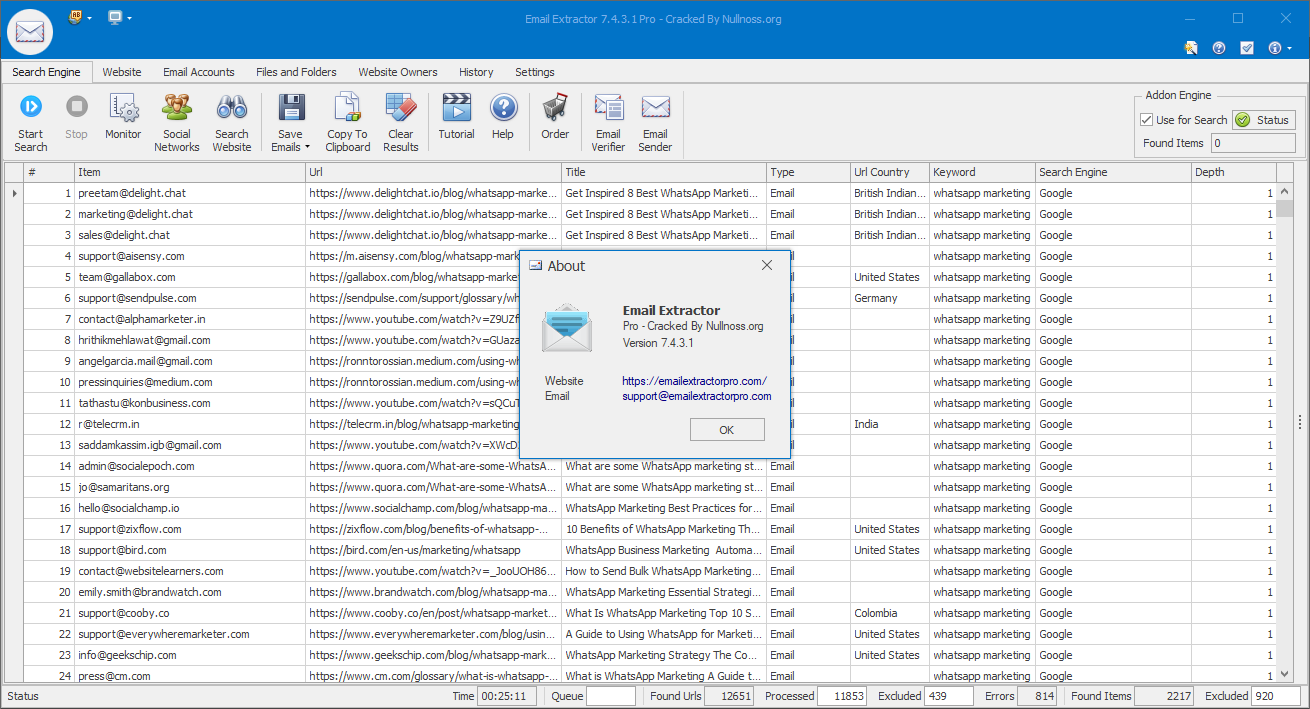The image size is (1310, 709).
Task: Click OK in the About dialog
Action: point(727,429)
